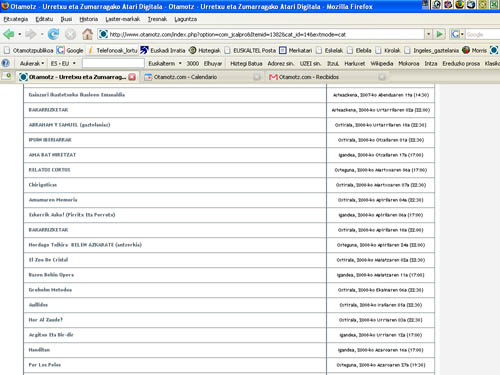500x375 pixels.
Task: Click the Hiztegi Batua toolbar button
Action: (246, 63)
